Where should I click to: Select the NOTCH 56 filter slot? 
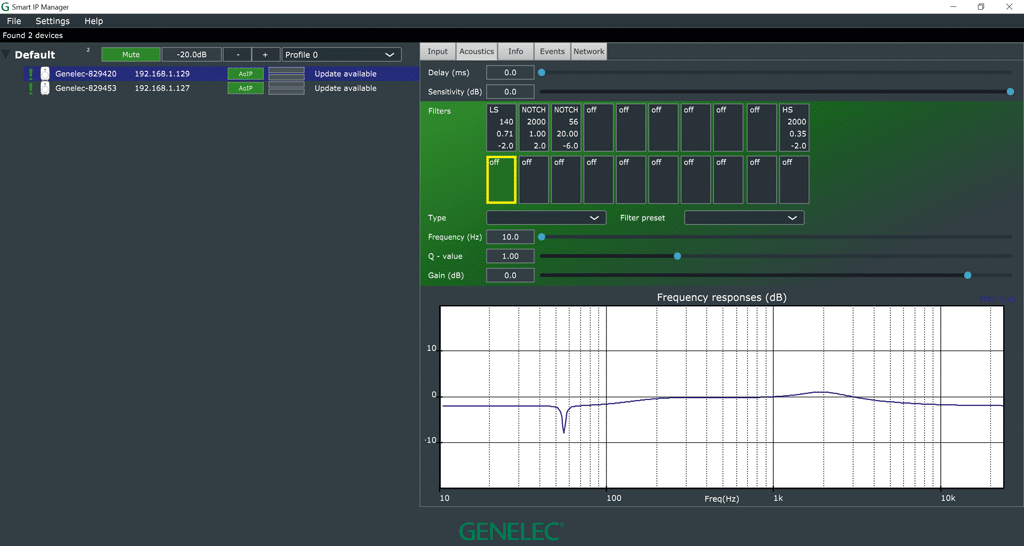coord(566,127)
